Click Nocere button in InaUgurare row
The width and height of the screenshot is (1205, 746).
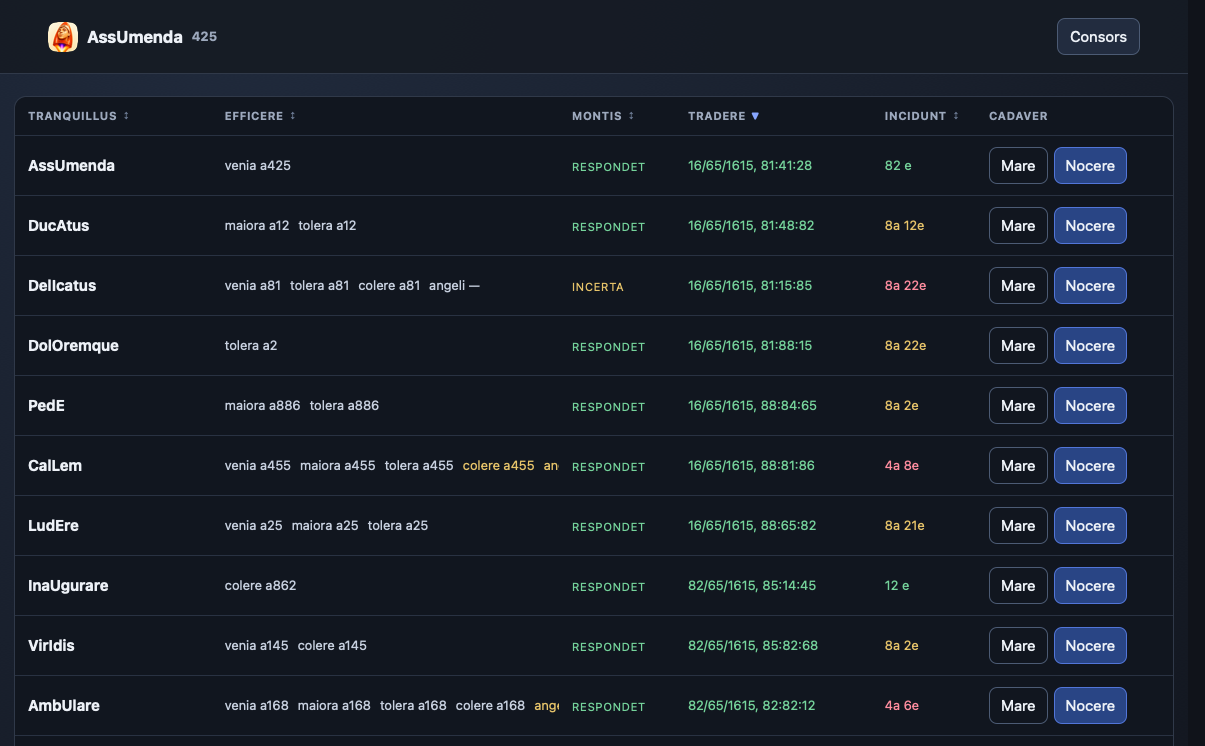(x=1090, y=586)
